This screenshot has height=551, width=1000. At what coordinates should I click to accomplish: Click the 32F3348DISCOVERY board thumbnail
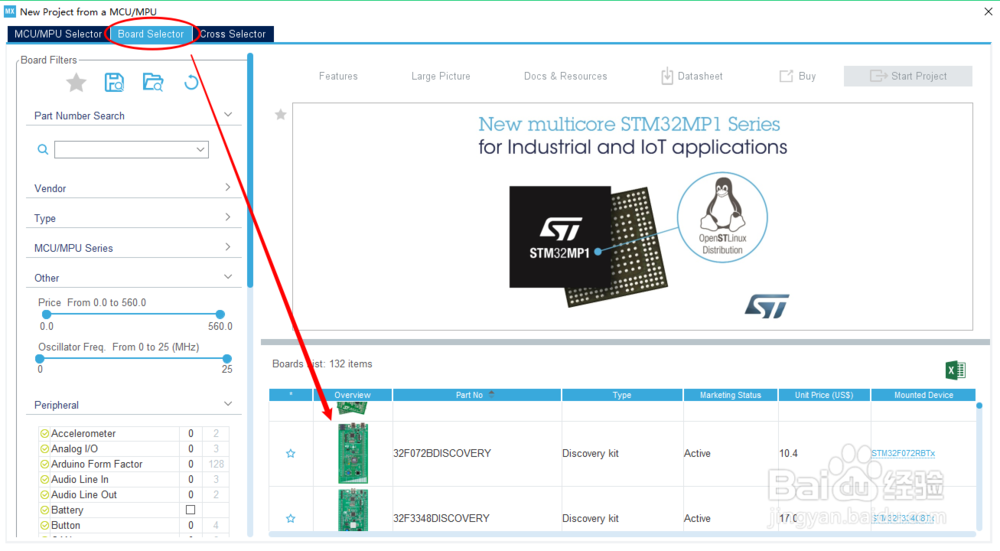[353, 510]
